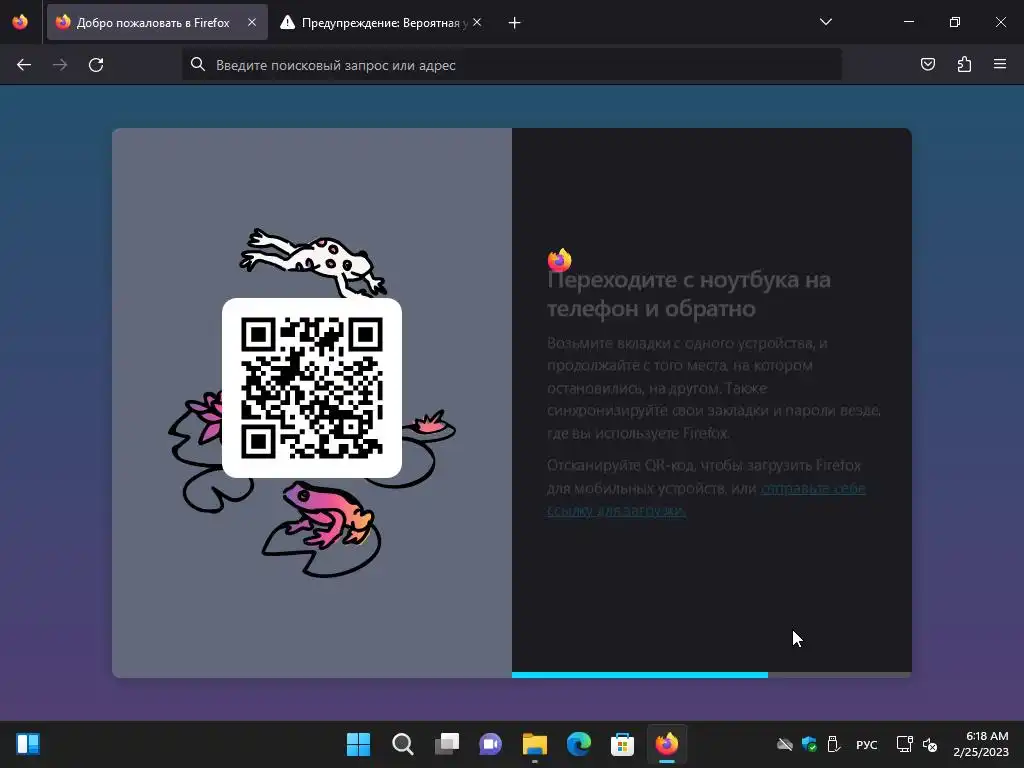Click the onboarding progress bar
Viewport: 1024px width, 768px height.
click(712, 675)
